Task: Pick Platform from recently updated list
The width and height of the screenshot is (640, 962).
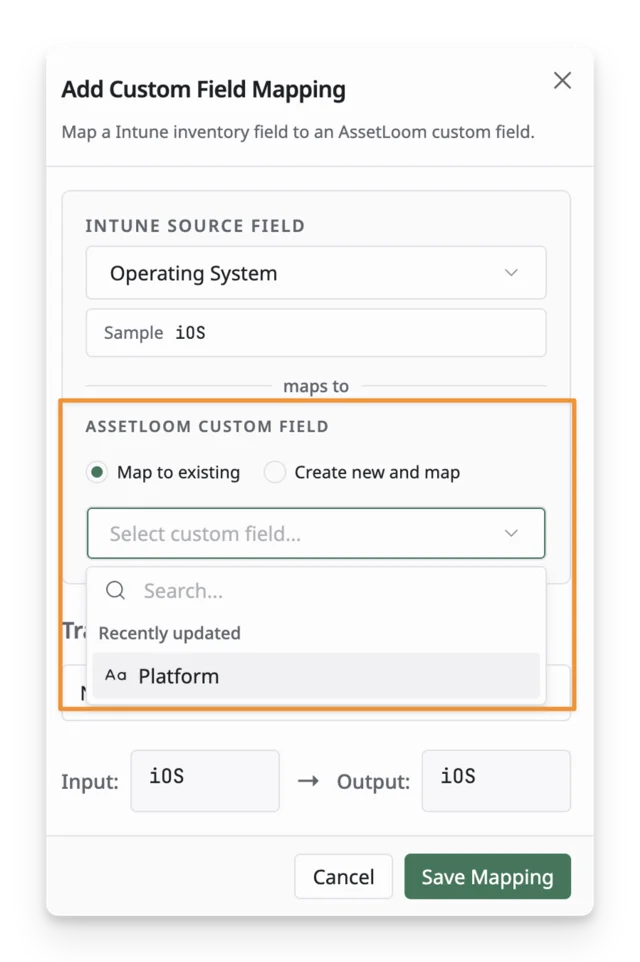Action: pos(316,675)
